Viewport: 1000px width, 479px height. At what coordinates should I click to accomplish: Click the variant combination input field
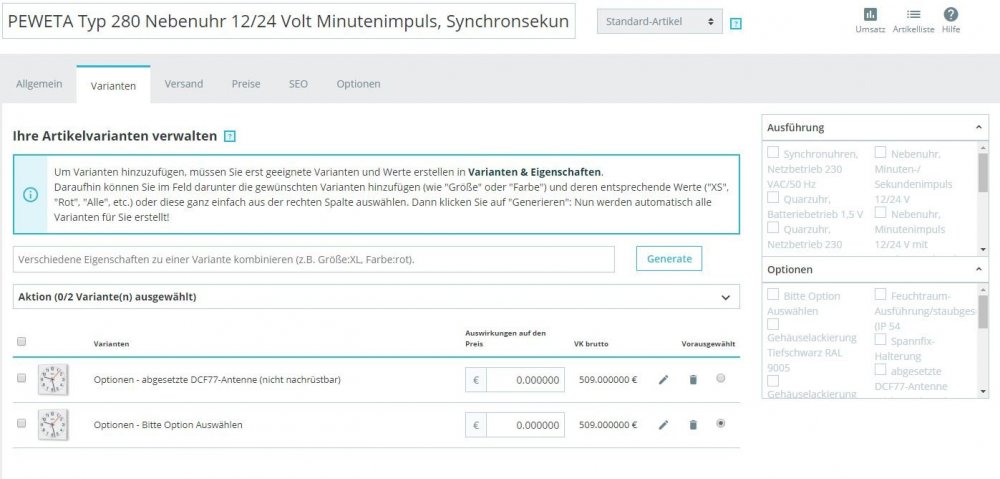(x=314, y=259)
